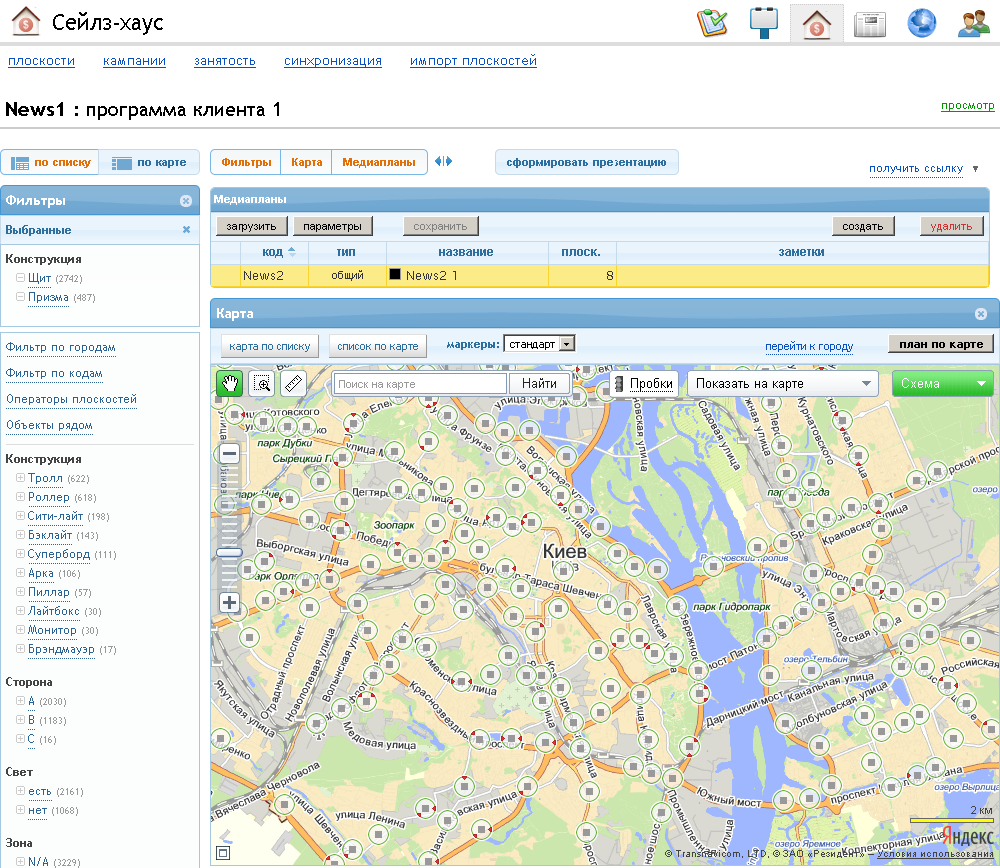
Task: Open the маркеры стандарт dropdown
Action: coord(539,344)
